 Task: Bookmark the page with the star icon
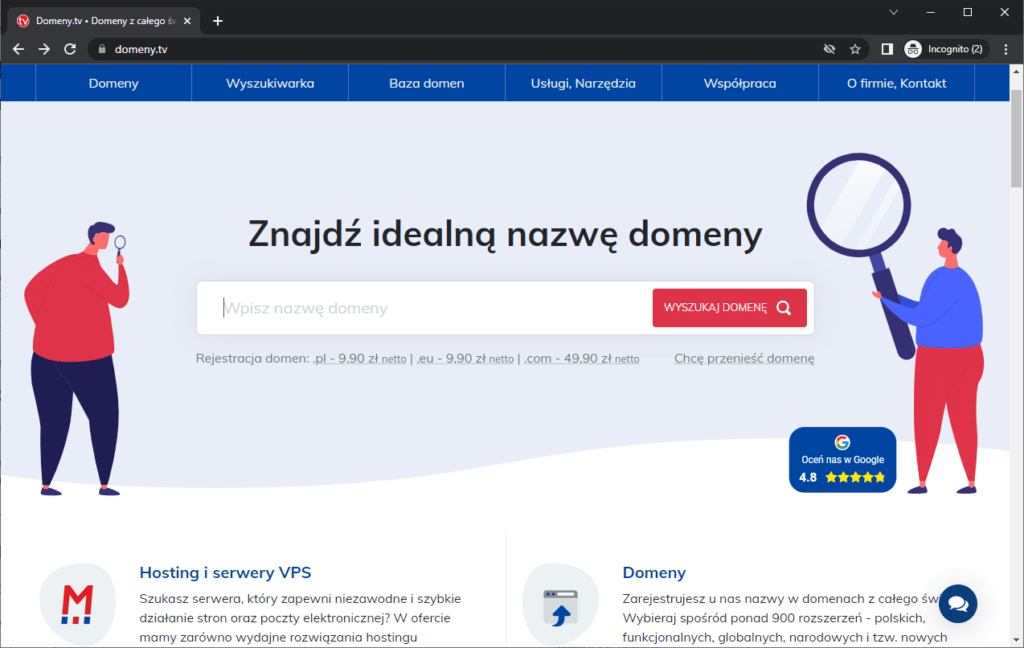point(854,48)
